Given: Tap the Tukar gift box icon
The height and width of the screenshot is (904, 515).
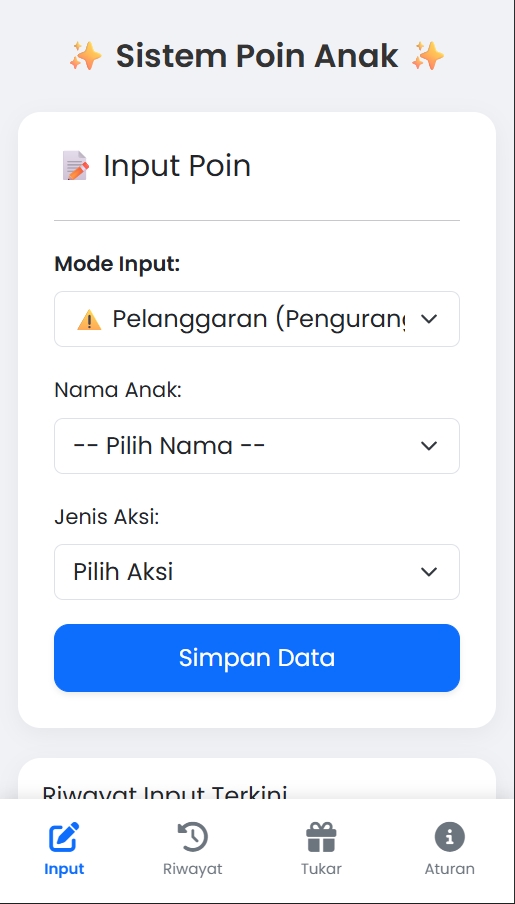Looking at the screenshot, I should click(x=321, y=837).
